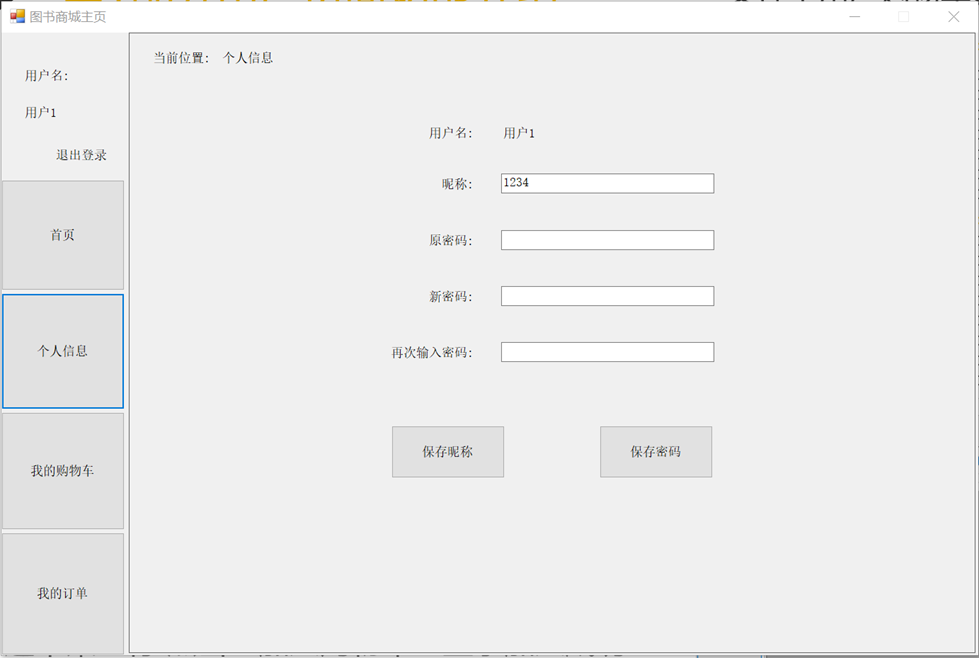Viewport: 979px width, 658px height.
Task: Save the nickname with 保存昵称
Action: coord(448,452)
